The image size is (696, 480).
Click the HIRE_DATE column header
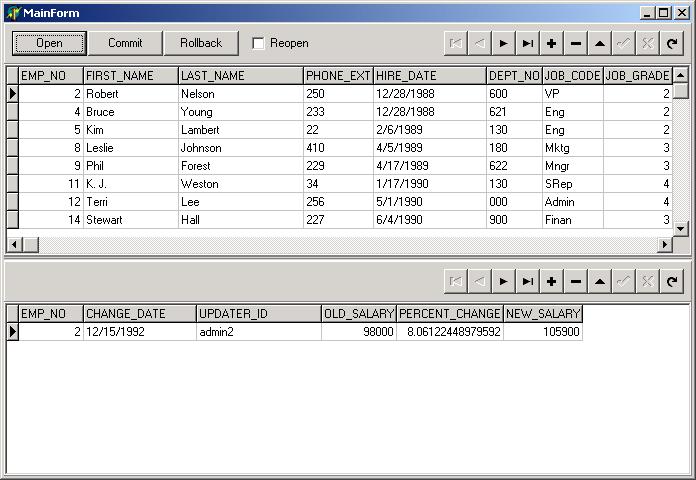pyautogui.click(x=430, y=75)
